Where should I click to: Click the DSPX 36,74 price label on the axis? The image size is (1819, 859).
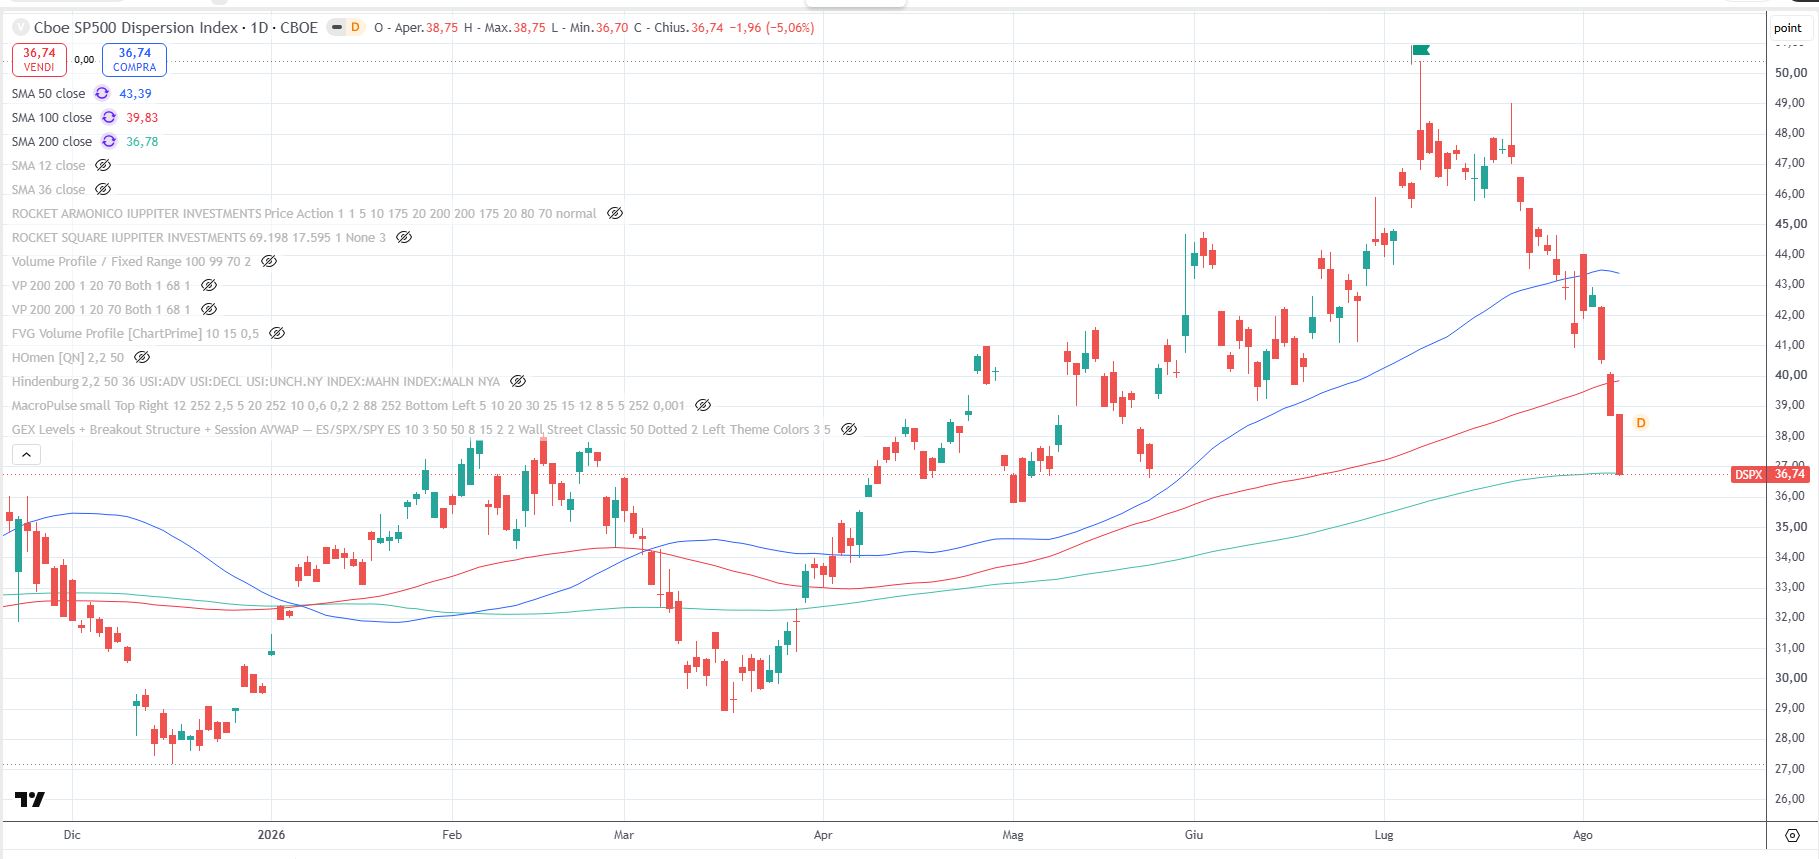1770,474
